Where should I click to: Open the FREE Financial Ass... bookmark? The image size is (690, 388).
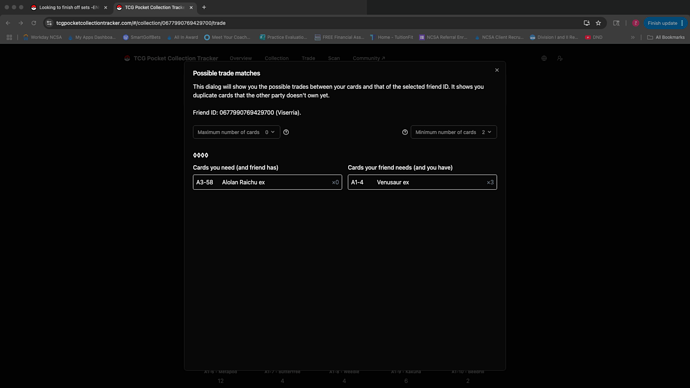coord(339,37)
